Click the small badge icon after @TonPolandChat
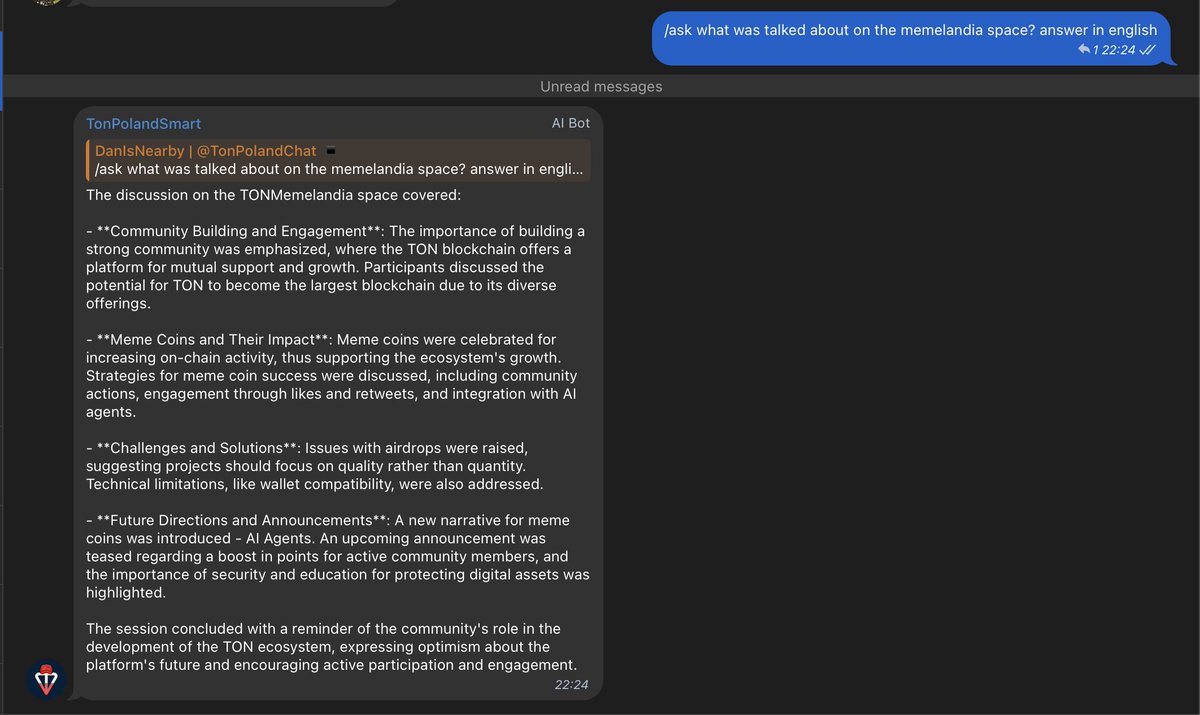 point(331,151)
